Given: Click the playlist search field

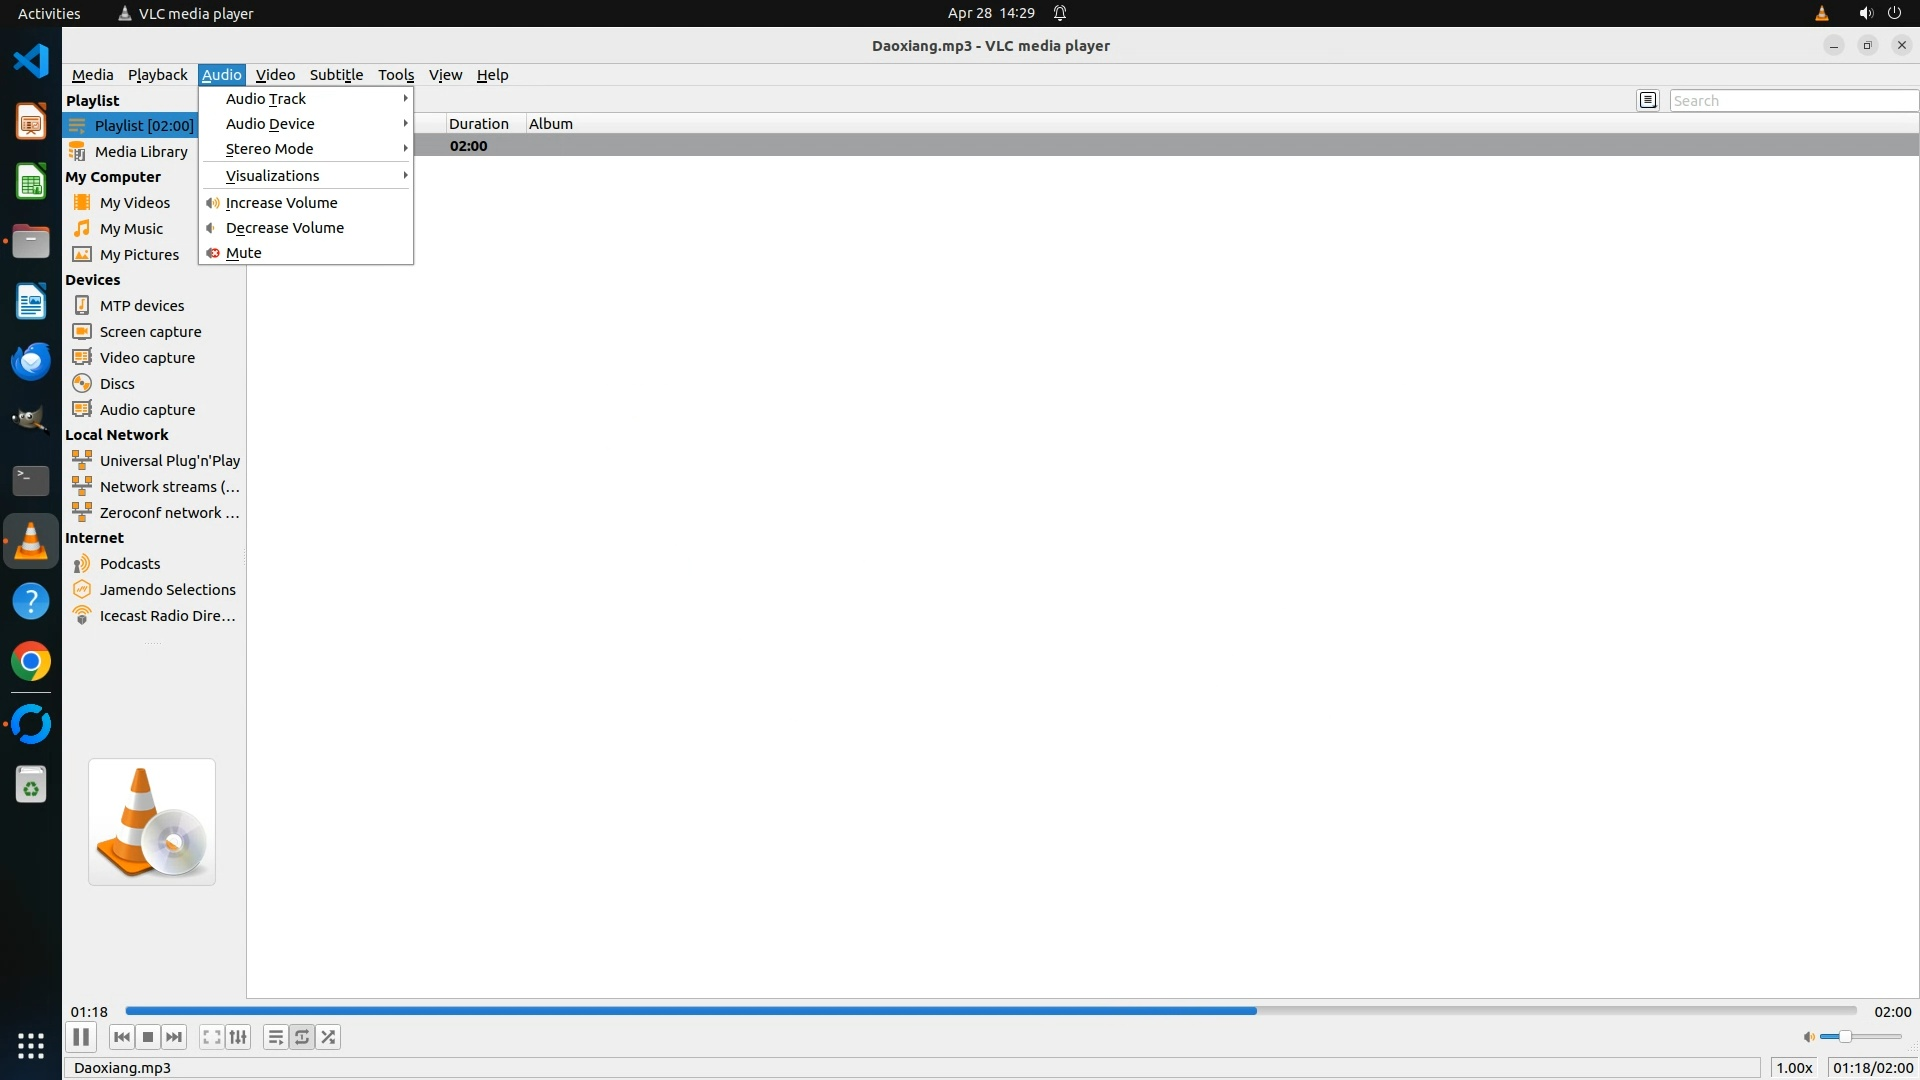Looking at the screenshot, I should pyautogui.click(x=1792, y=100).
